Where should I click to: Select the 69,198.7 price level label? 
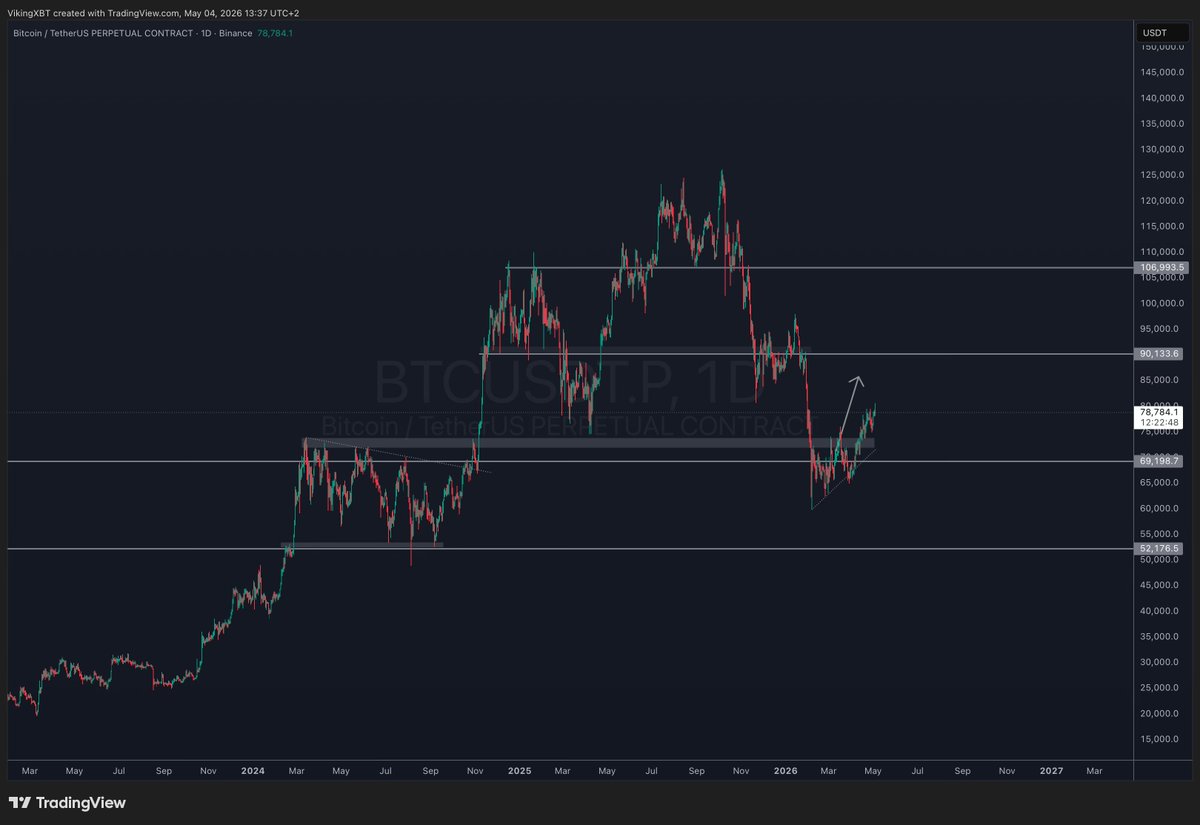[1161, 461]
